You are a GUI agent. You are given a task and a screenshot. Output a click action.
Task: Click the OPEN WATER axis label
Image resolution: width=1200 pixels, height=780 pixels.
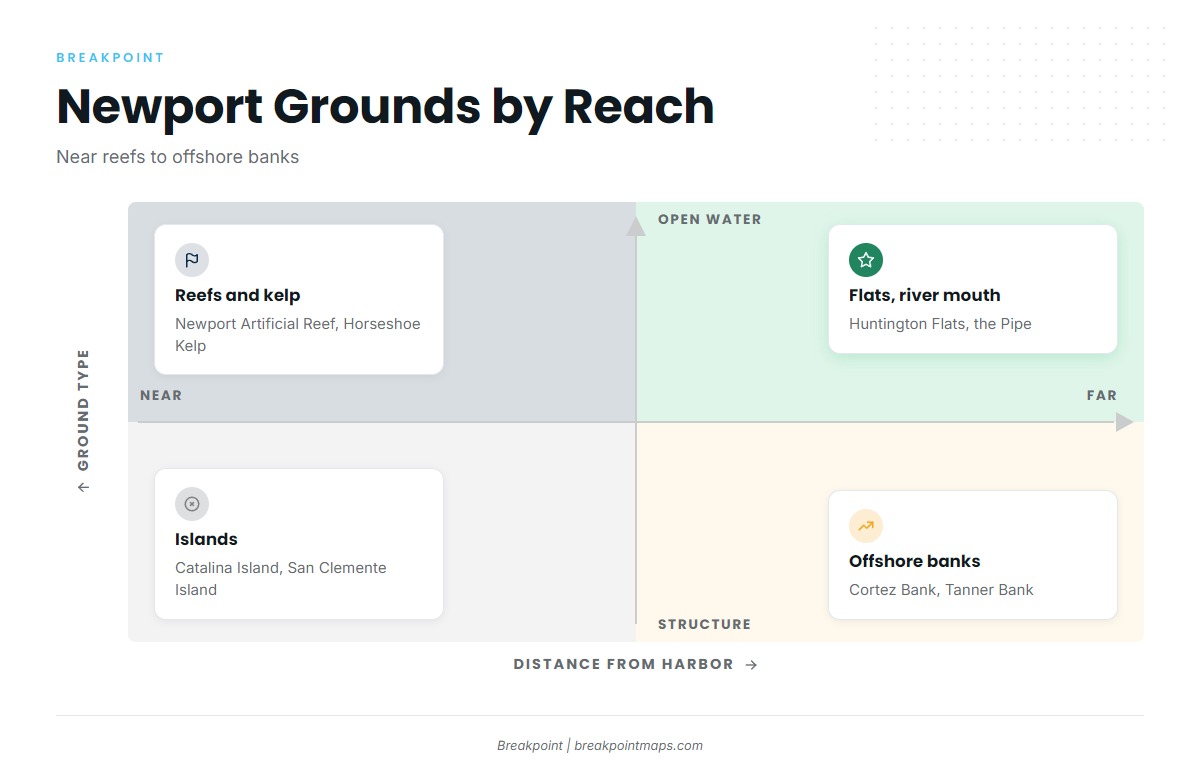point(710,220)
